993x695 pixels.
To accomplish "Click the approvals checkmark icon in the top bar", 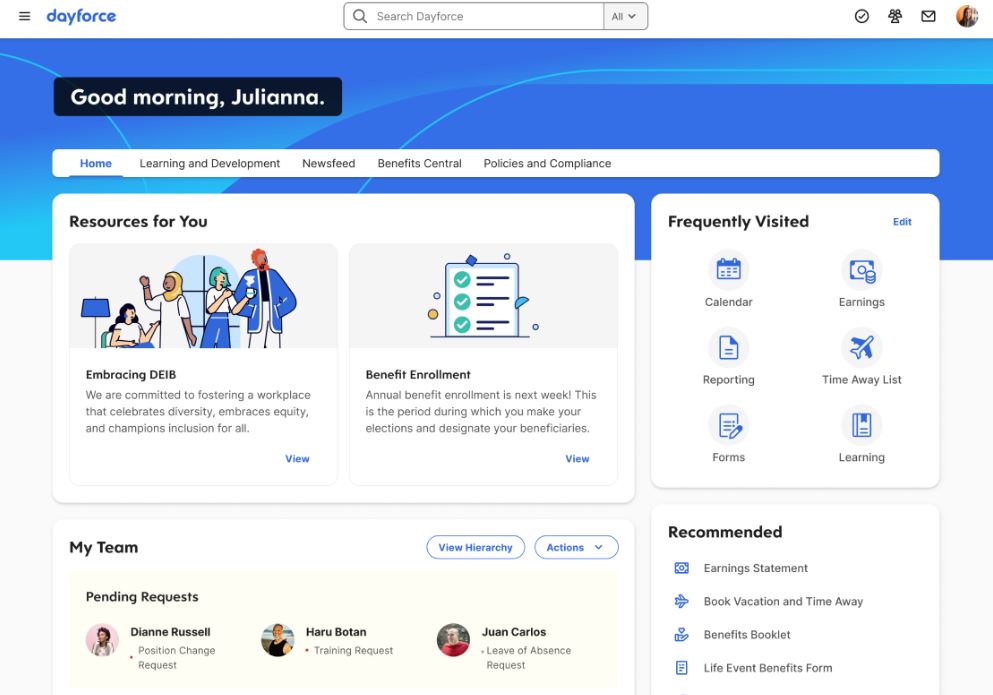I will point(861,16).
